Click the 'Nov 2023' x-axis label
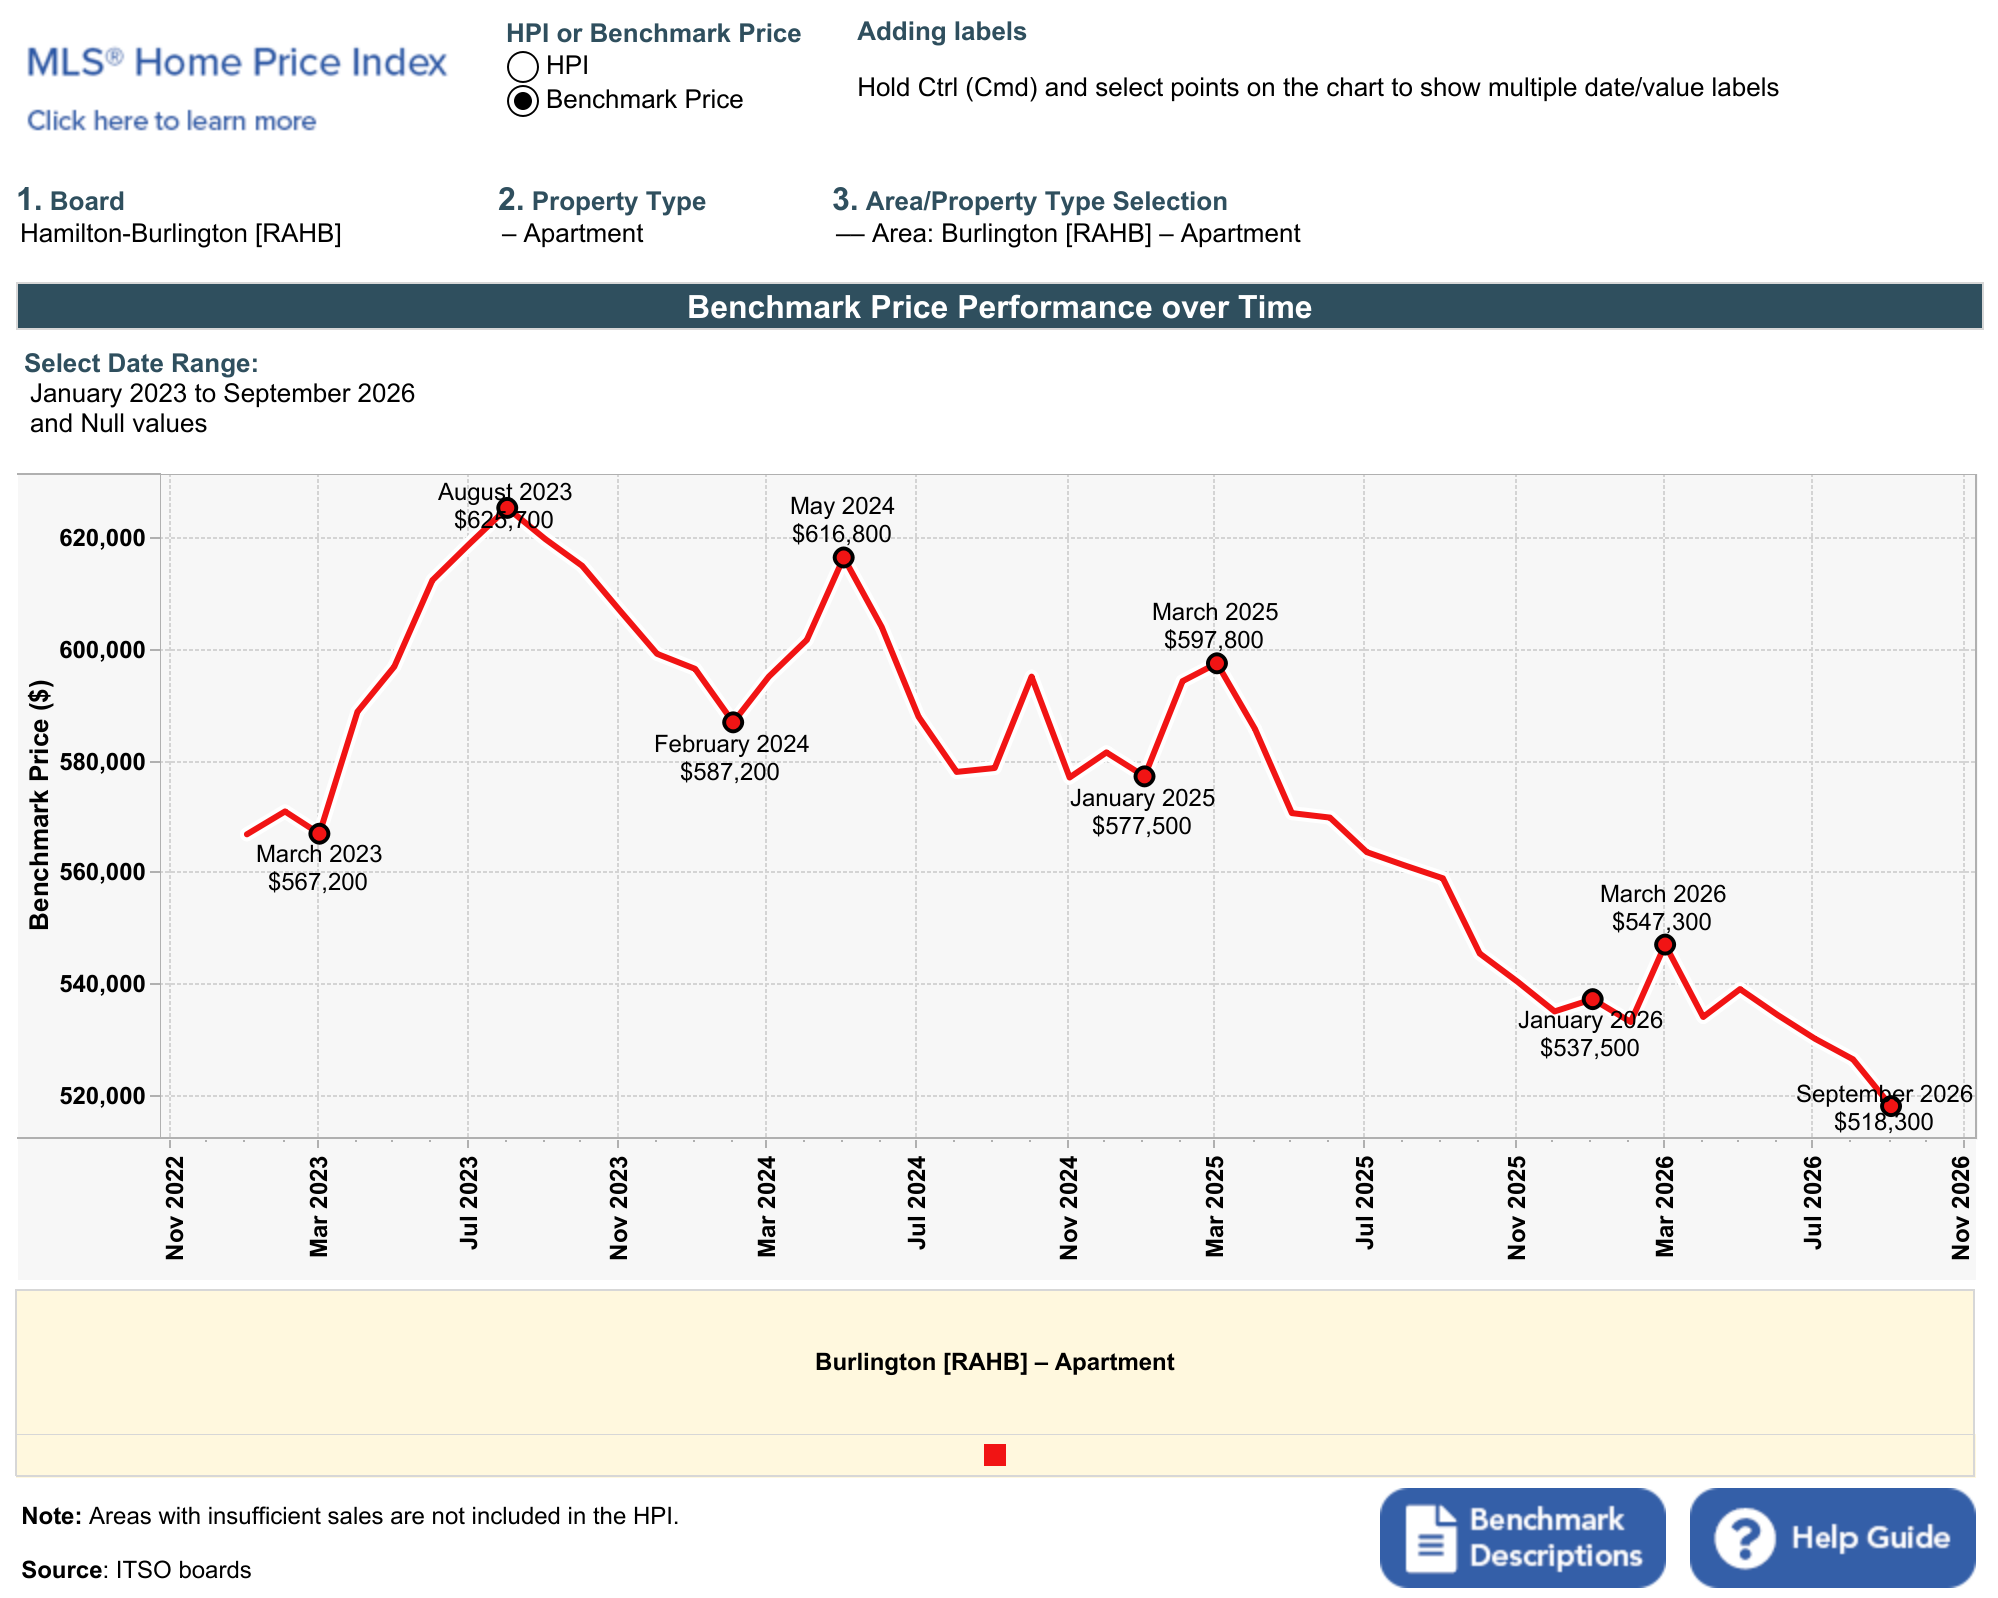Image resolution: width=1998 pixels, height=1598 pixels. point(619,1208)
